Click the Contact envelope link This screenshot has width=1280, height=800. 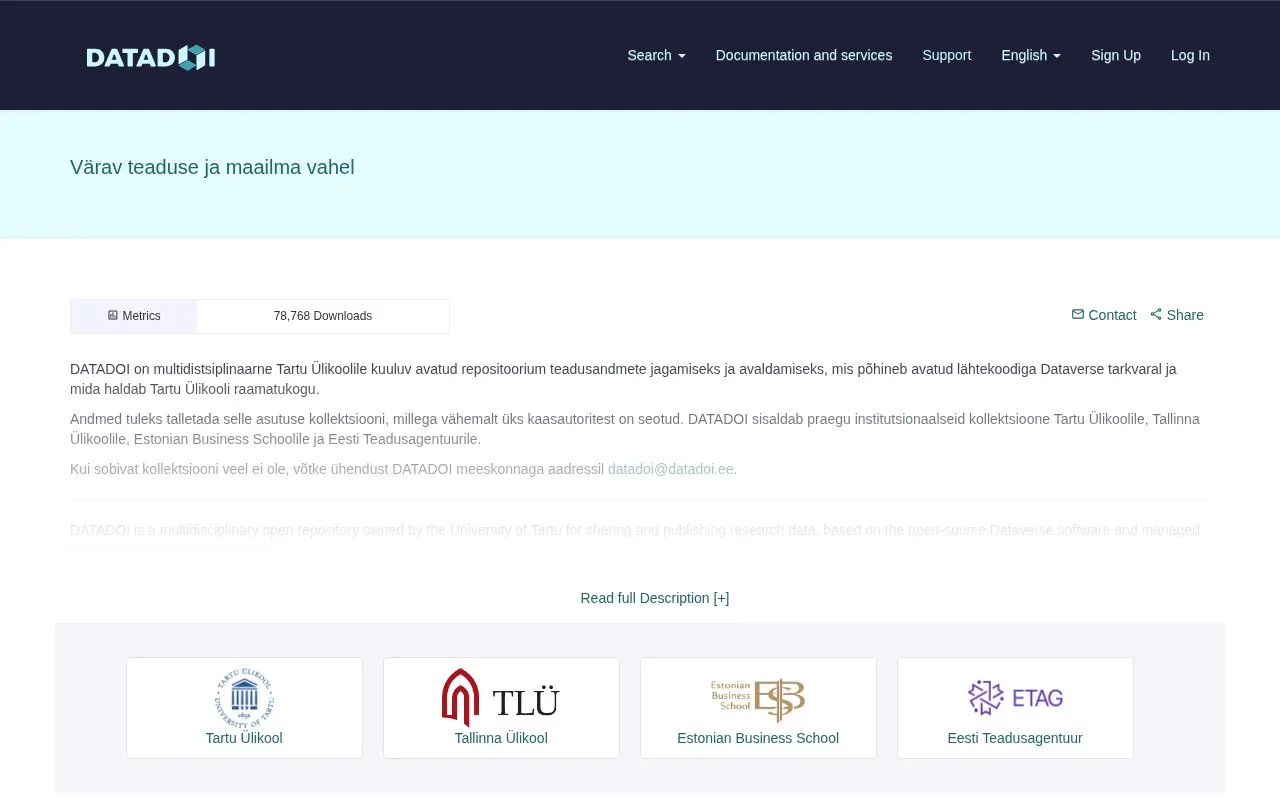(x=1104, y=315)
